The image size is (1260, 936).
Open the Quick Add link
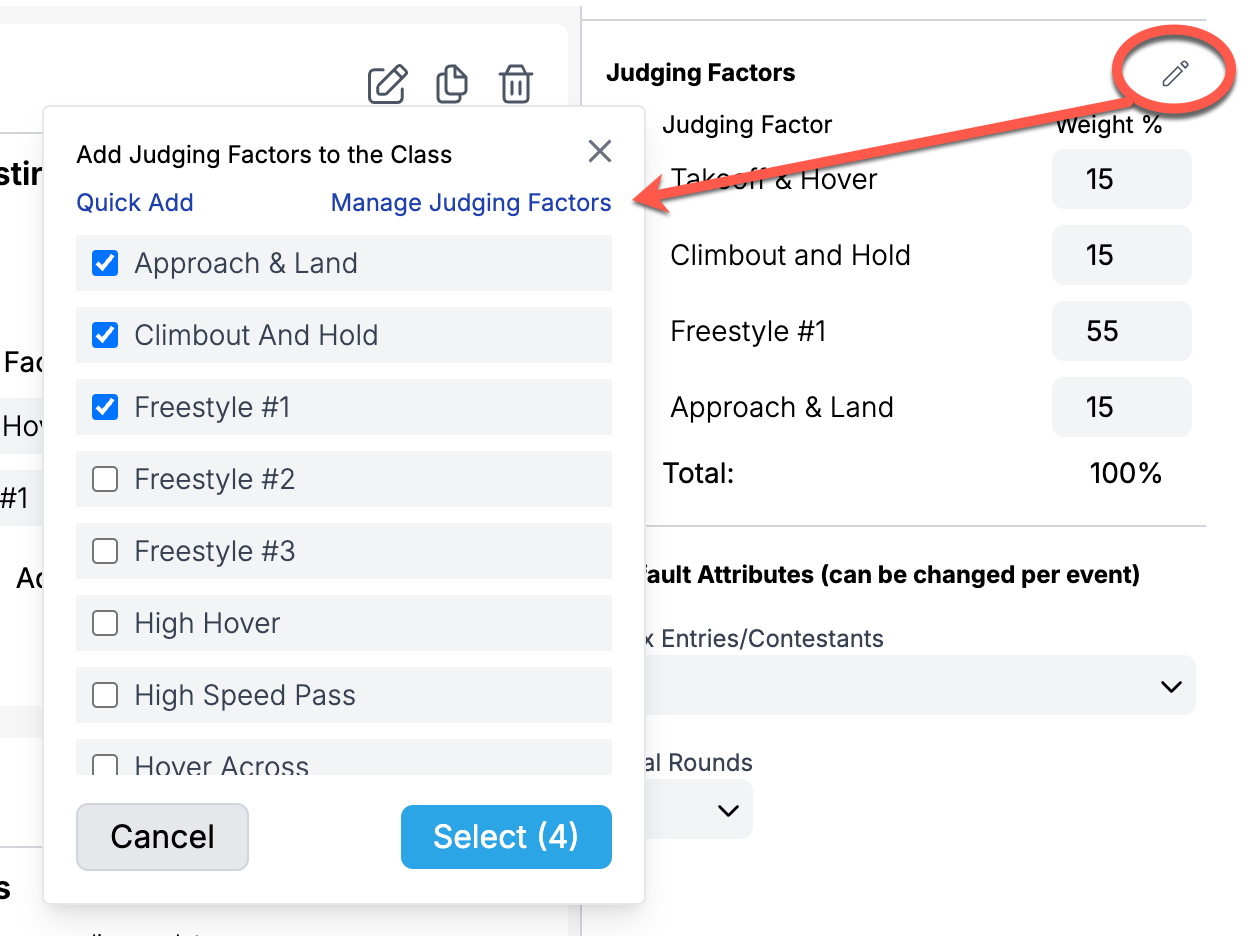(135, 203)
